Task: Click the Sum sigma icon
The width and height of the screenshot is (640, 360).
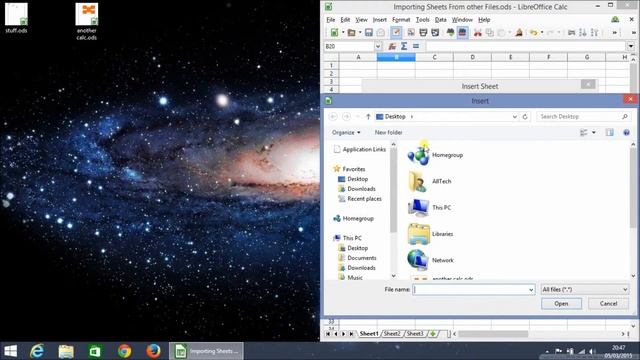Action: pyautogui.click(x=404, y=47)
